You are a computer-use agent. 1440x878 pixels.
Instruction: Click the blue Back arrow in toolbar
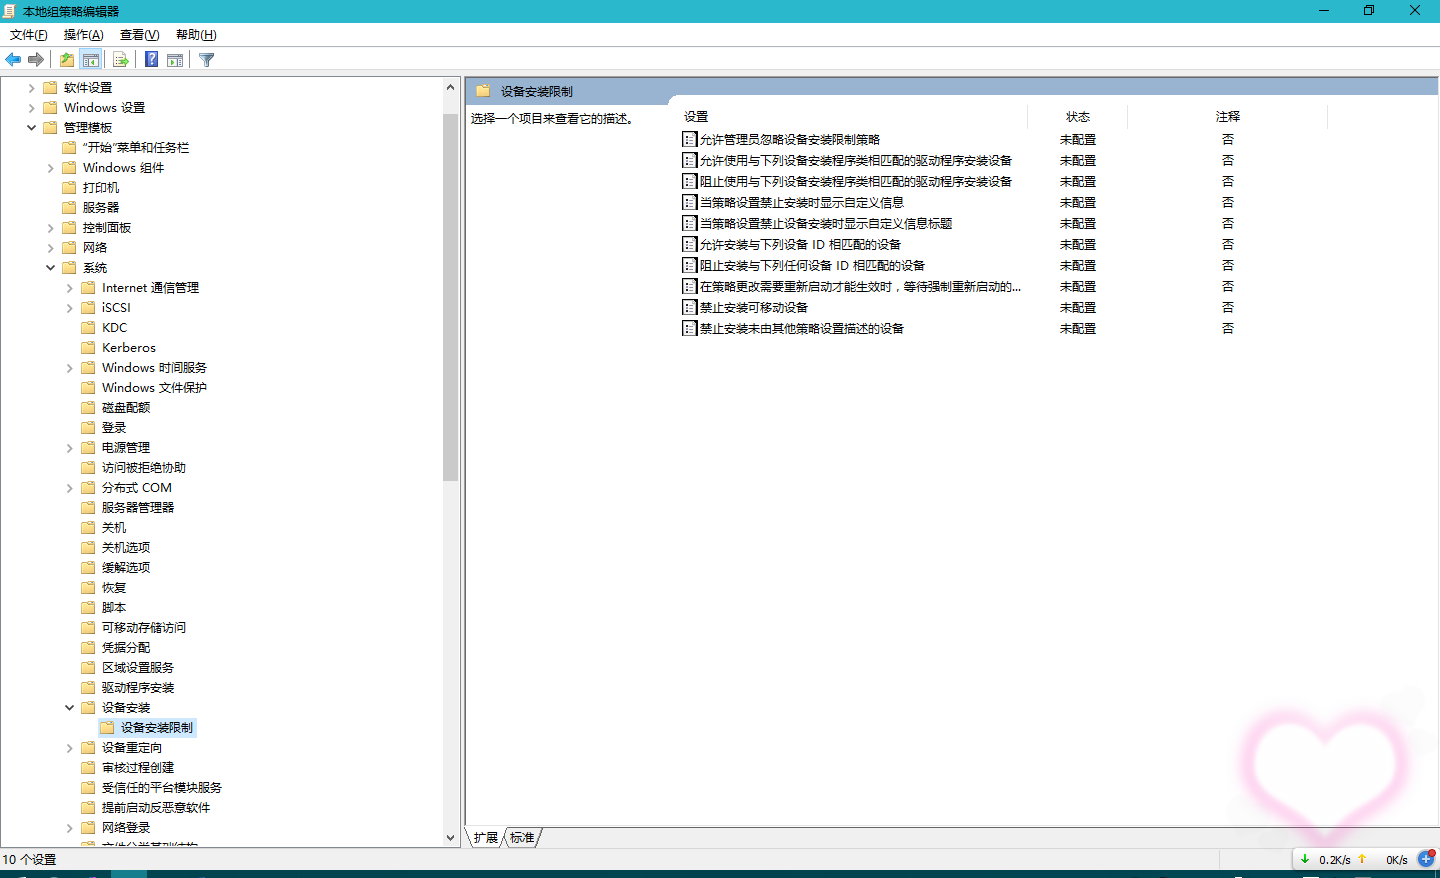(13, 60)
